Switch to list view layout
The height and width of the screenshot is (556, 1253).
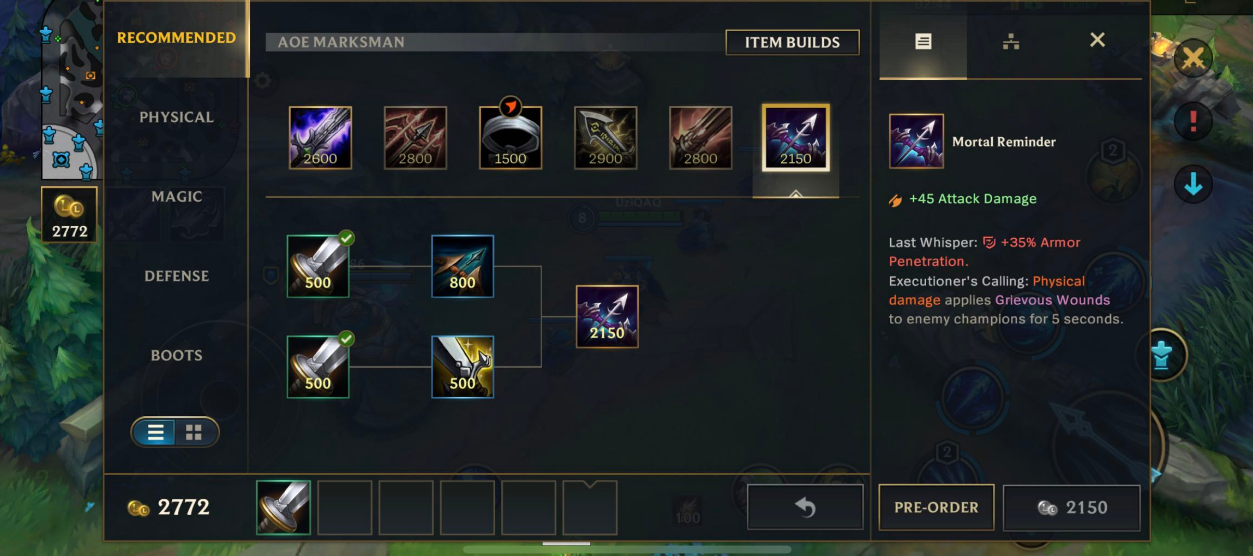[155, 432]
